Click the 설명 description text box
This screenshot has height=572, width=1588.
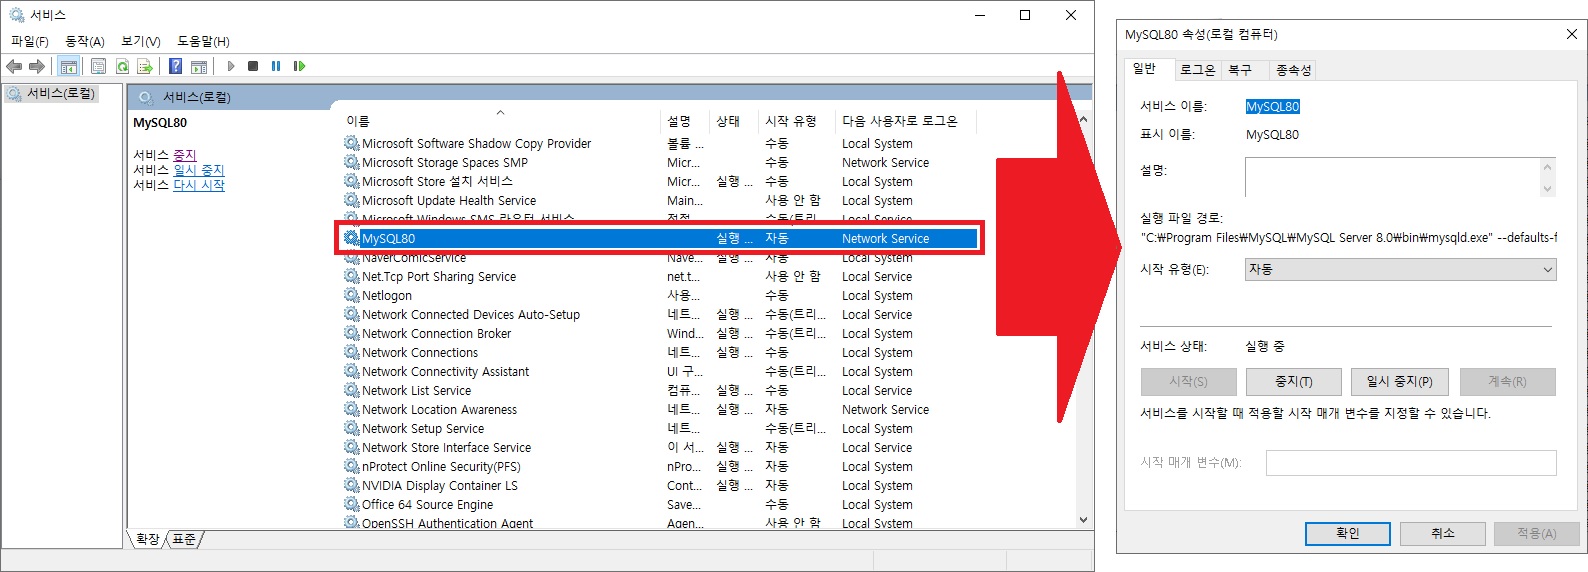pyautogui.click(x=1392, y=178)
